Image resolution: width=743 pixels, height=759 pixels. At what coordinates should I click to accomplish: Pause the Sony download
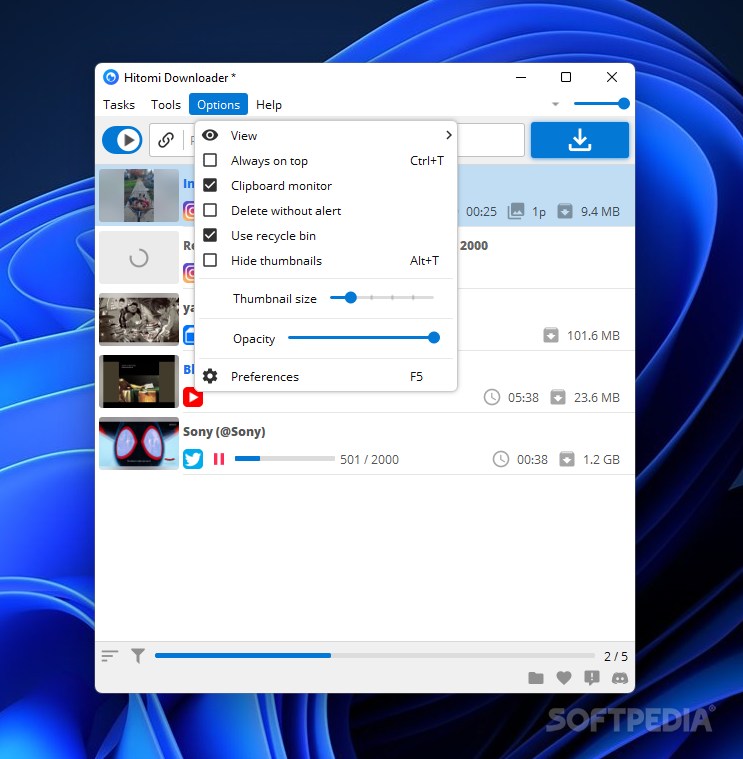tap(219, 459)
